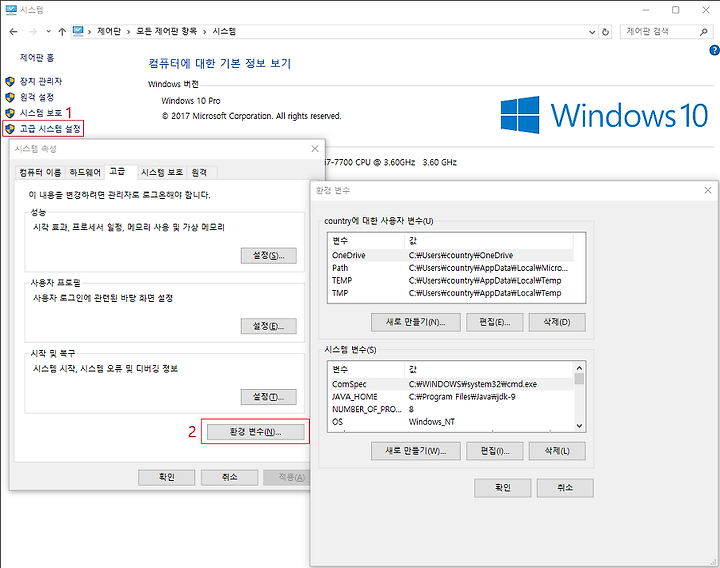The width and height of the screenshot is (720, 568).
Task: Open 장치 관리자 in the sidebar
Action: point(40,81)
